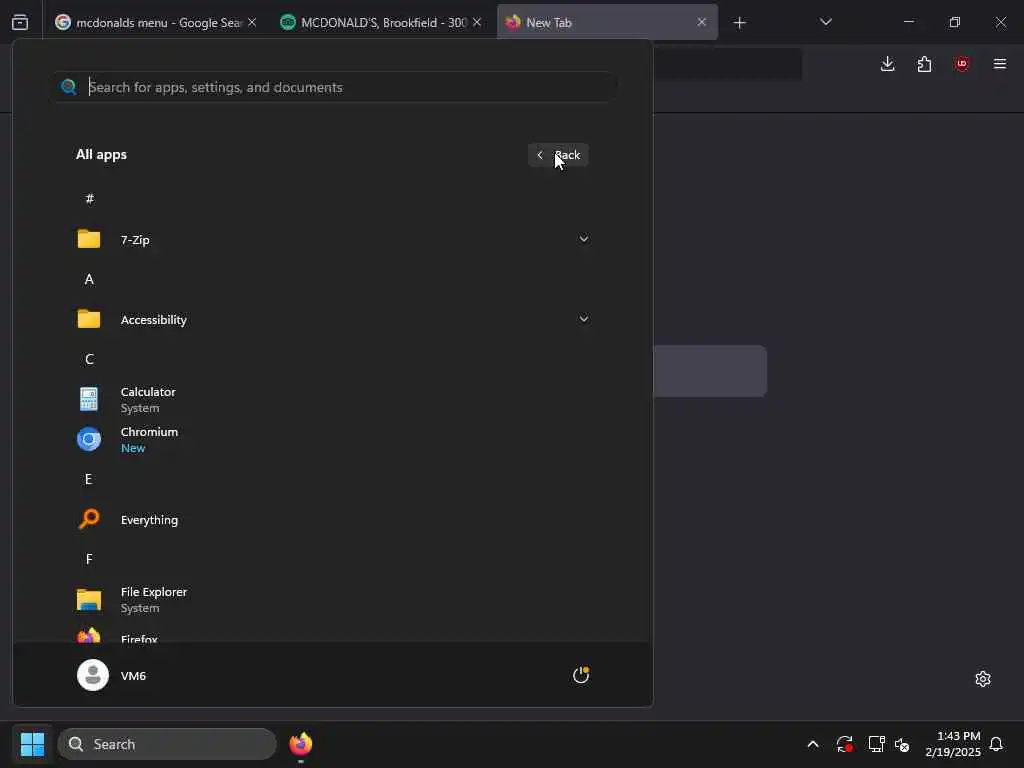
Task: Jump to letter C index header
Action: point(89,359)
